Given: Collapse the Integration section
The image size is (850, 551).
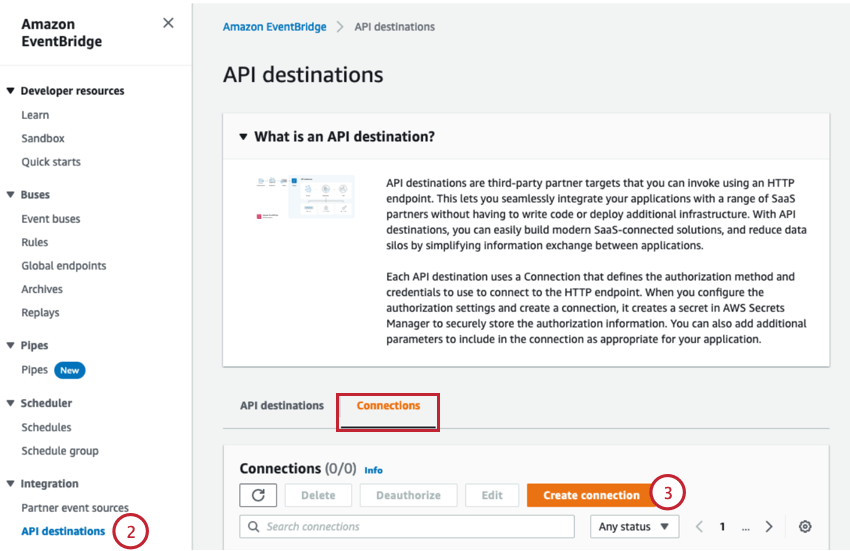Looking at the screenshot, I should [10, 483].
